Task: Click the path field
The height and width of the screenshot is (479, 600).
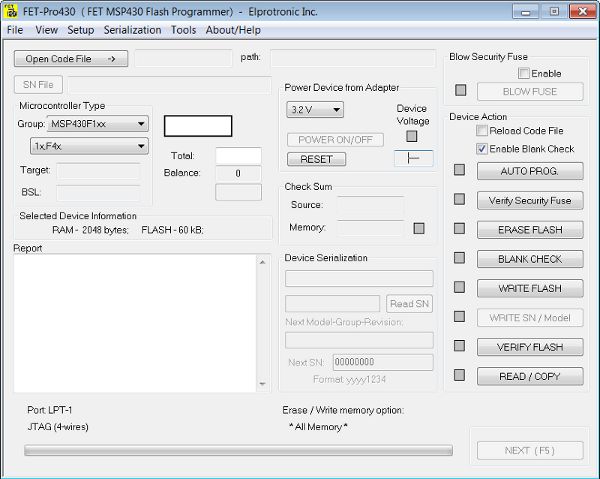Action: [353, 59]
